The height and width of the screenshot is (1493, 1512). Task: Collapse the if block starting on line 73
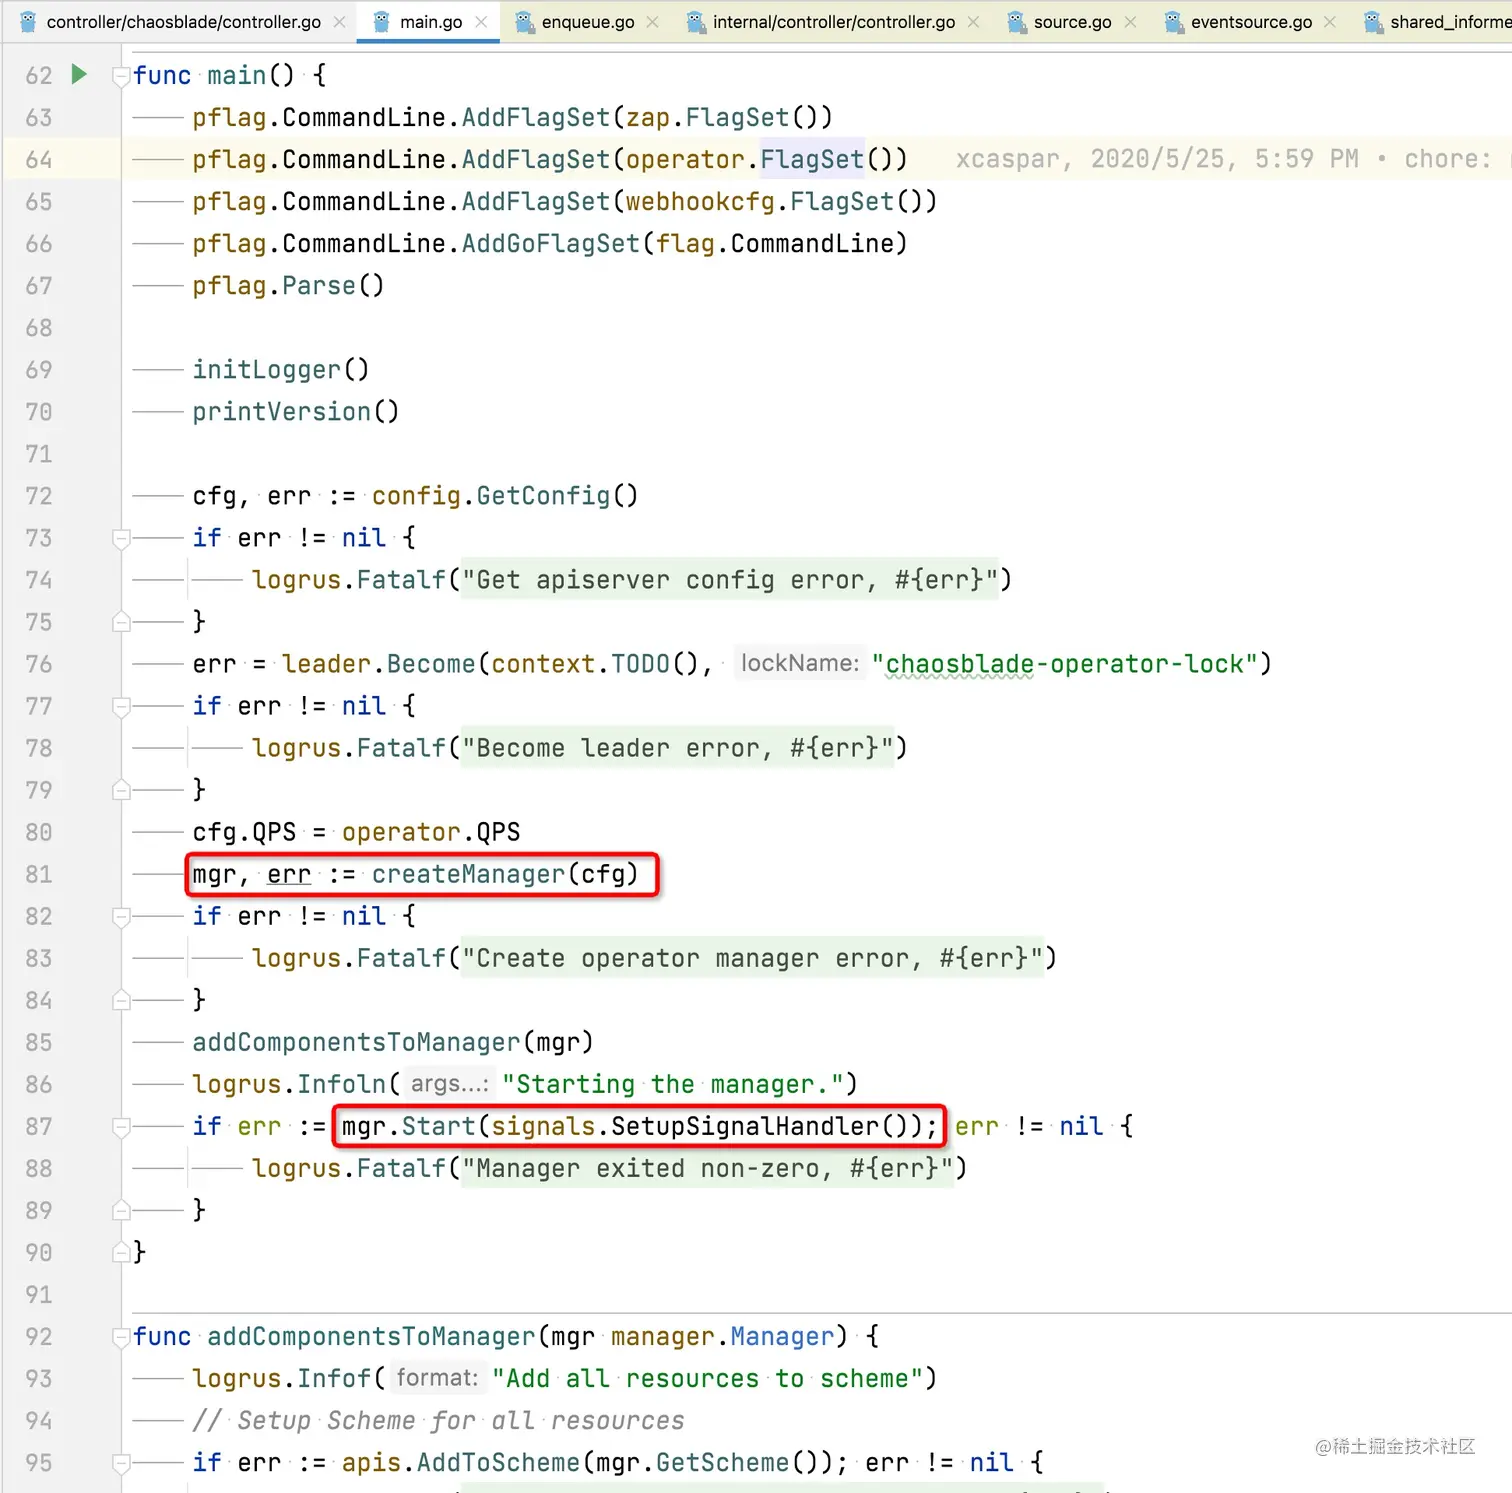[121, 538]
